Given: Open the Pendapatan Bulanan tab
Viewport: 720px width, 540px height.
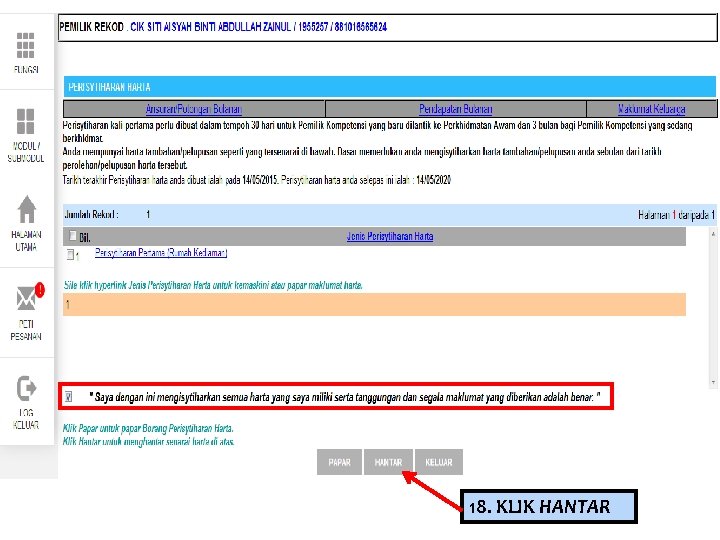Looking at the screenshot, I should pyautogui.click(x=456, y=109).
